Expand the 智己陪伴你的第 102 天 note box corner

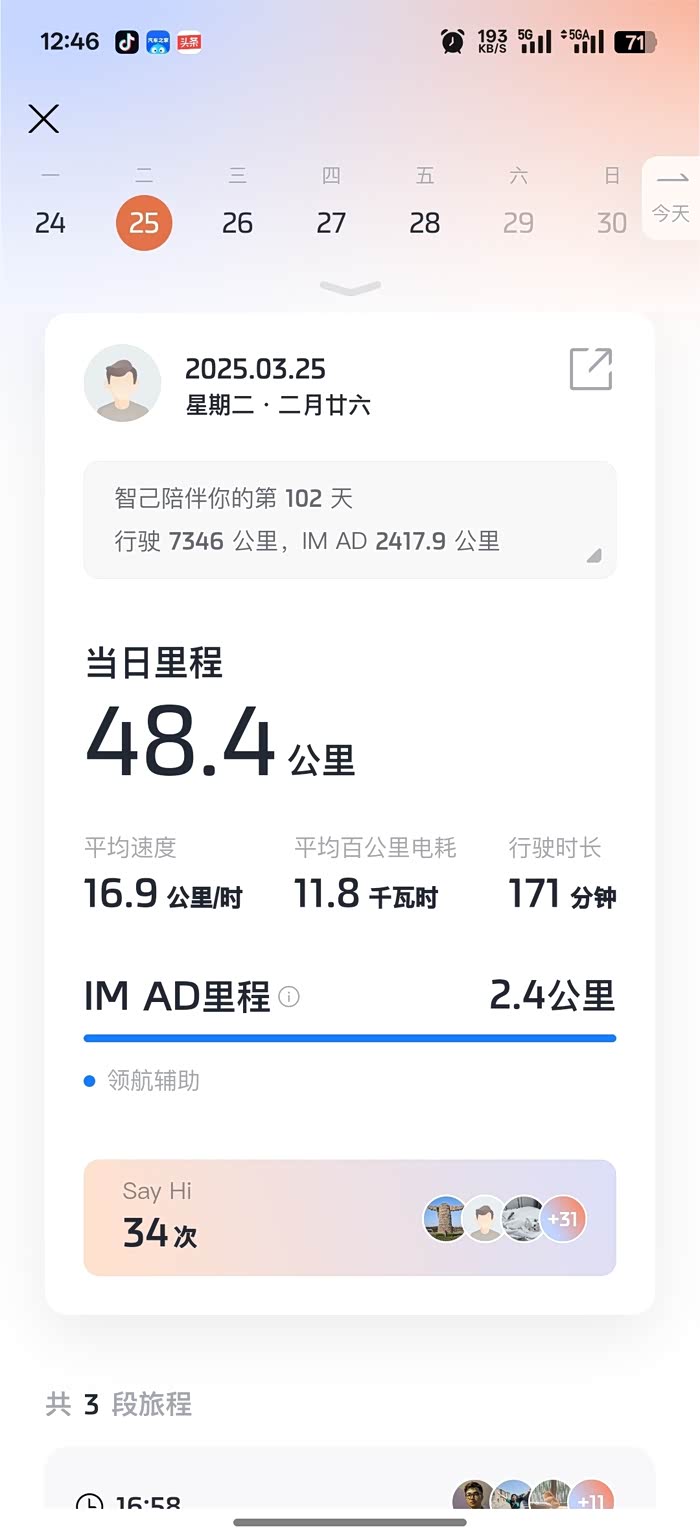[594, 555]
